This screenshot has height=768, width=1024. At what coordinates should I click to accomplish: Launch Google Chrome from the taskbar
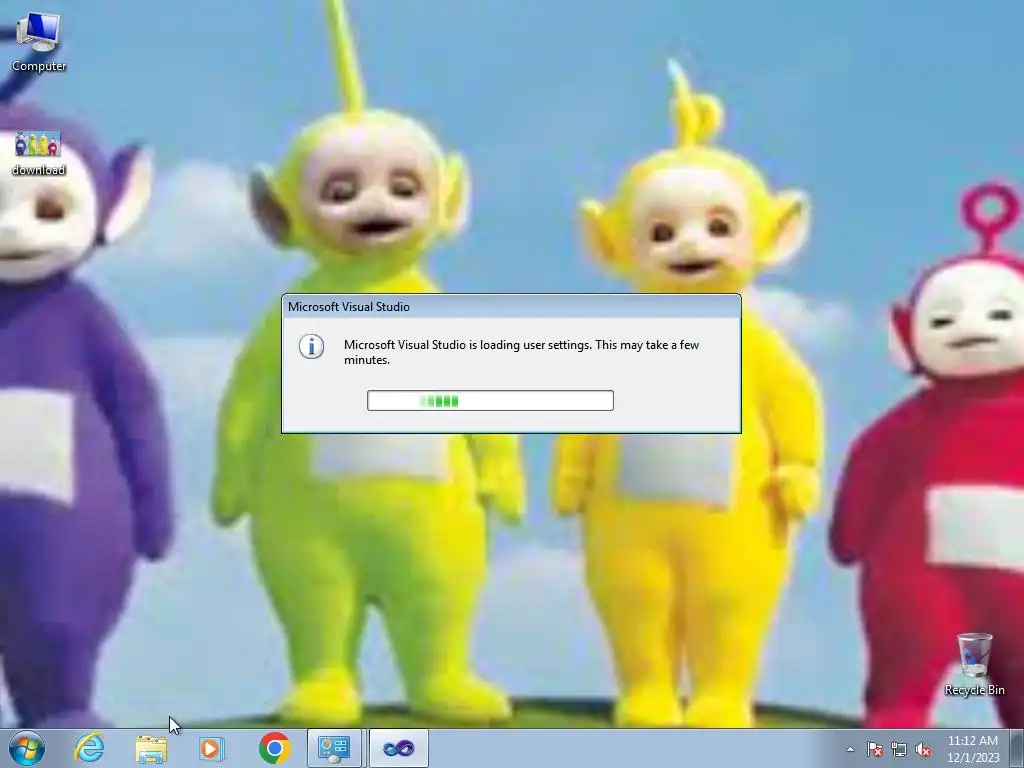[274, 748]
